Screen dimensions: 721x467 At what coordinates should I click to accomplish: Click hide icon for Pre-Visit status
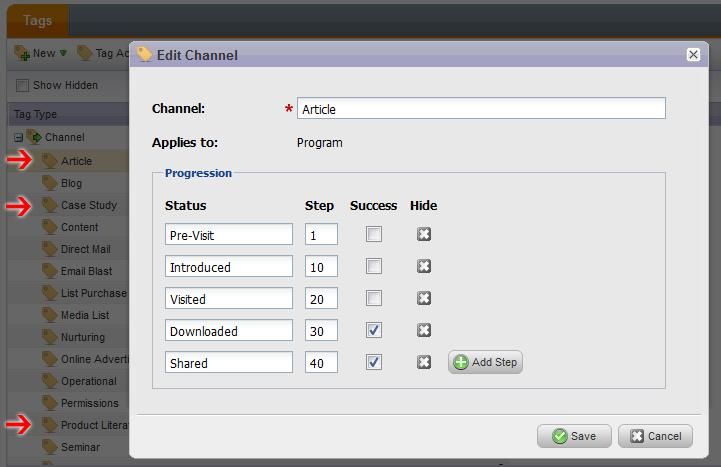coord(424,234)
